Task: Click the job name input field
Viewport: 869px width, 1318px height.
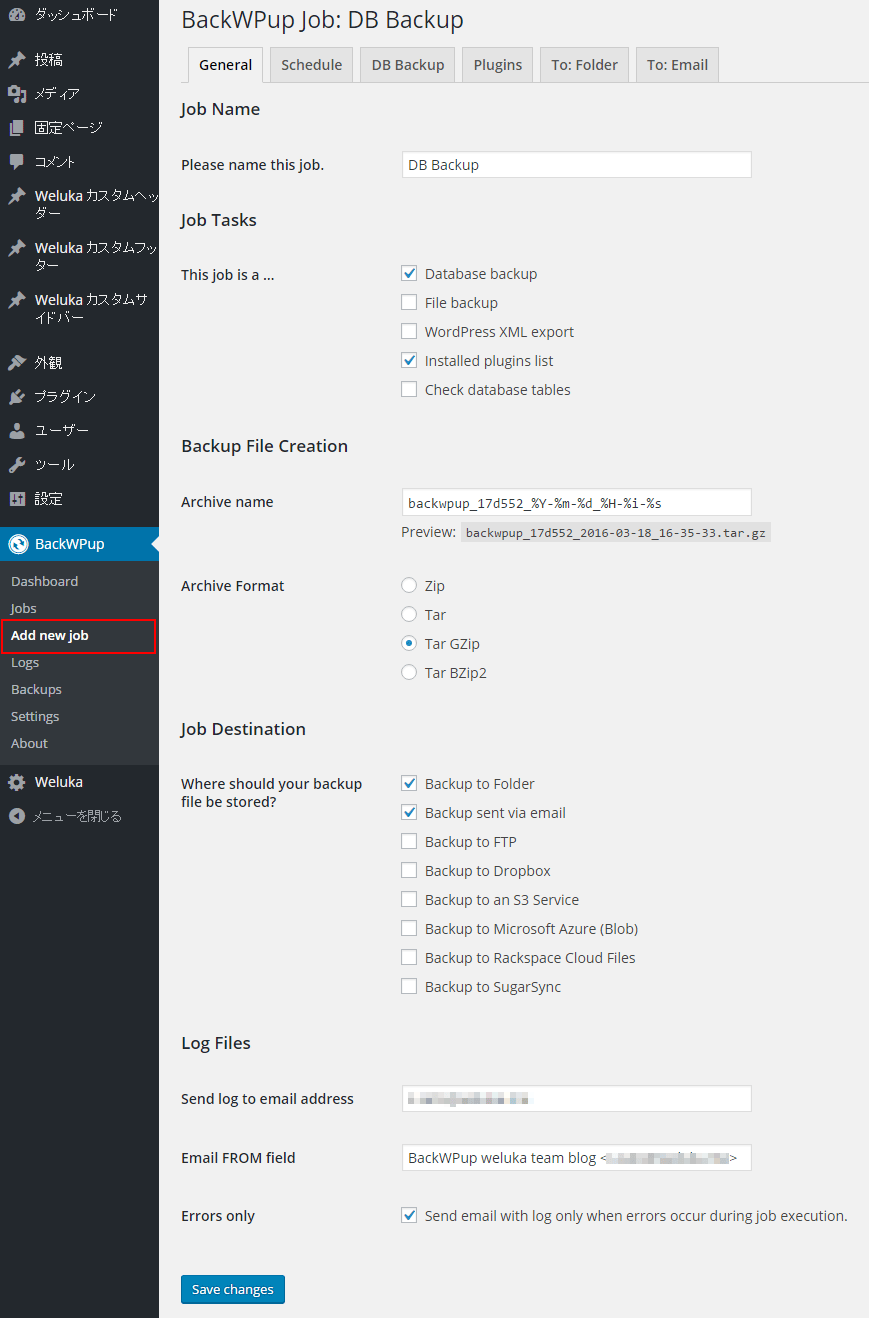Action: coord(576,165)
